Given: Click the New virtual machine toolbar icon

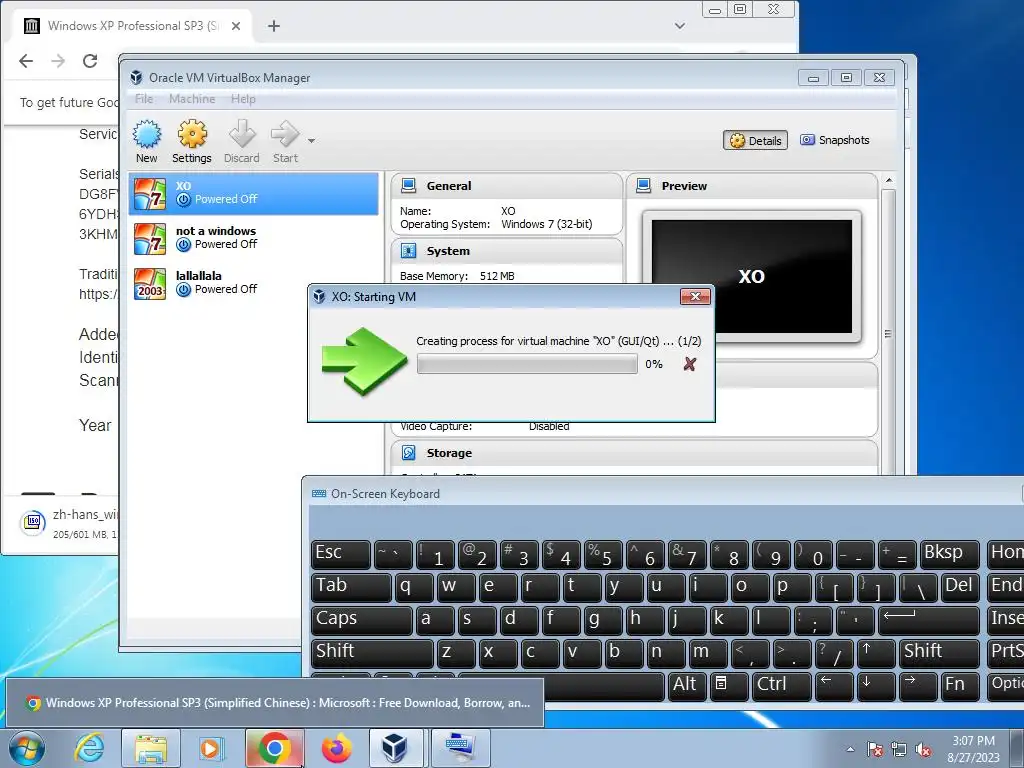Looking at the screenshot, I should coord(147,141).
